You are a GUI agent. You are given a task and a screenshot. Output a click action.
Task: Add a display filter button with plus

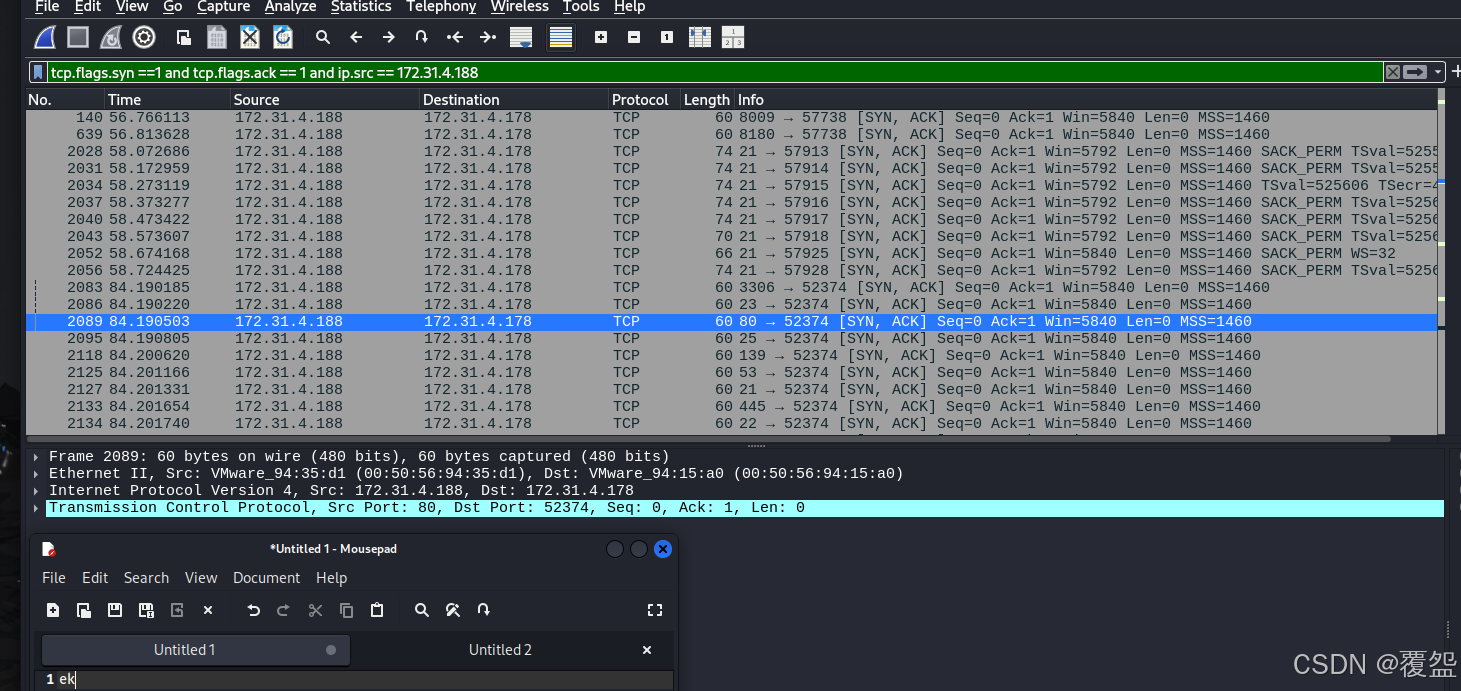coord(1454,72)
